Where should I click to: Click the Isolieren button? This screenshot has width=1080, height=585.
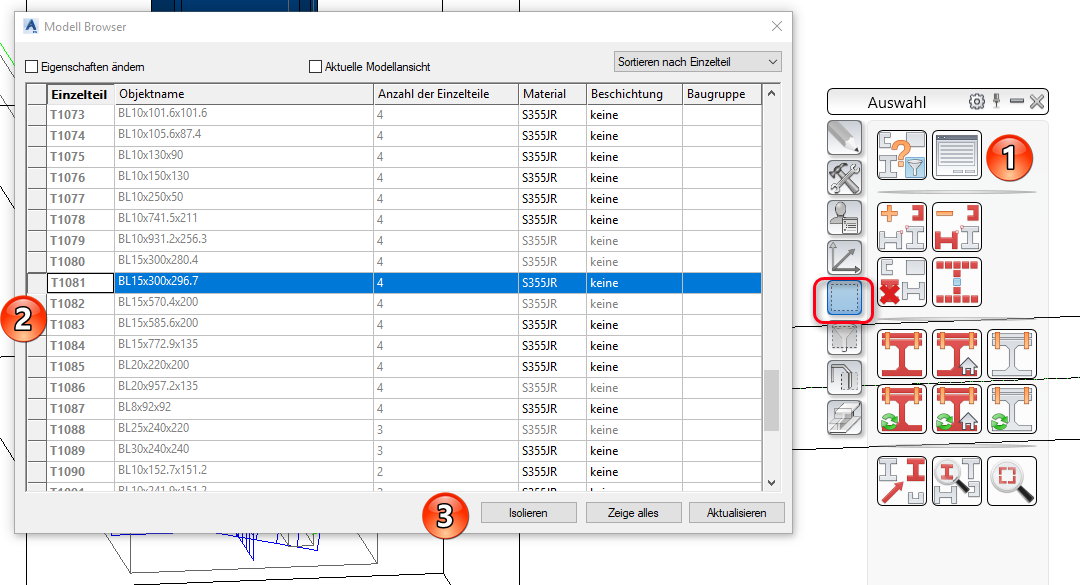point(528,513)
